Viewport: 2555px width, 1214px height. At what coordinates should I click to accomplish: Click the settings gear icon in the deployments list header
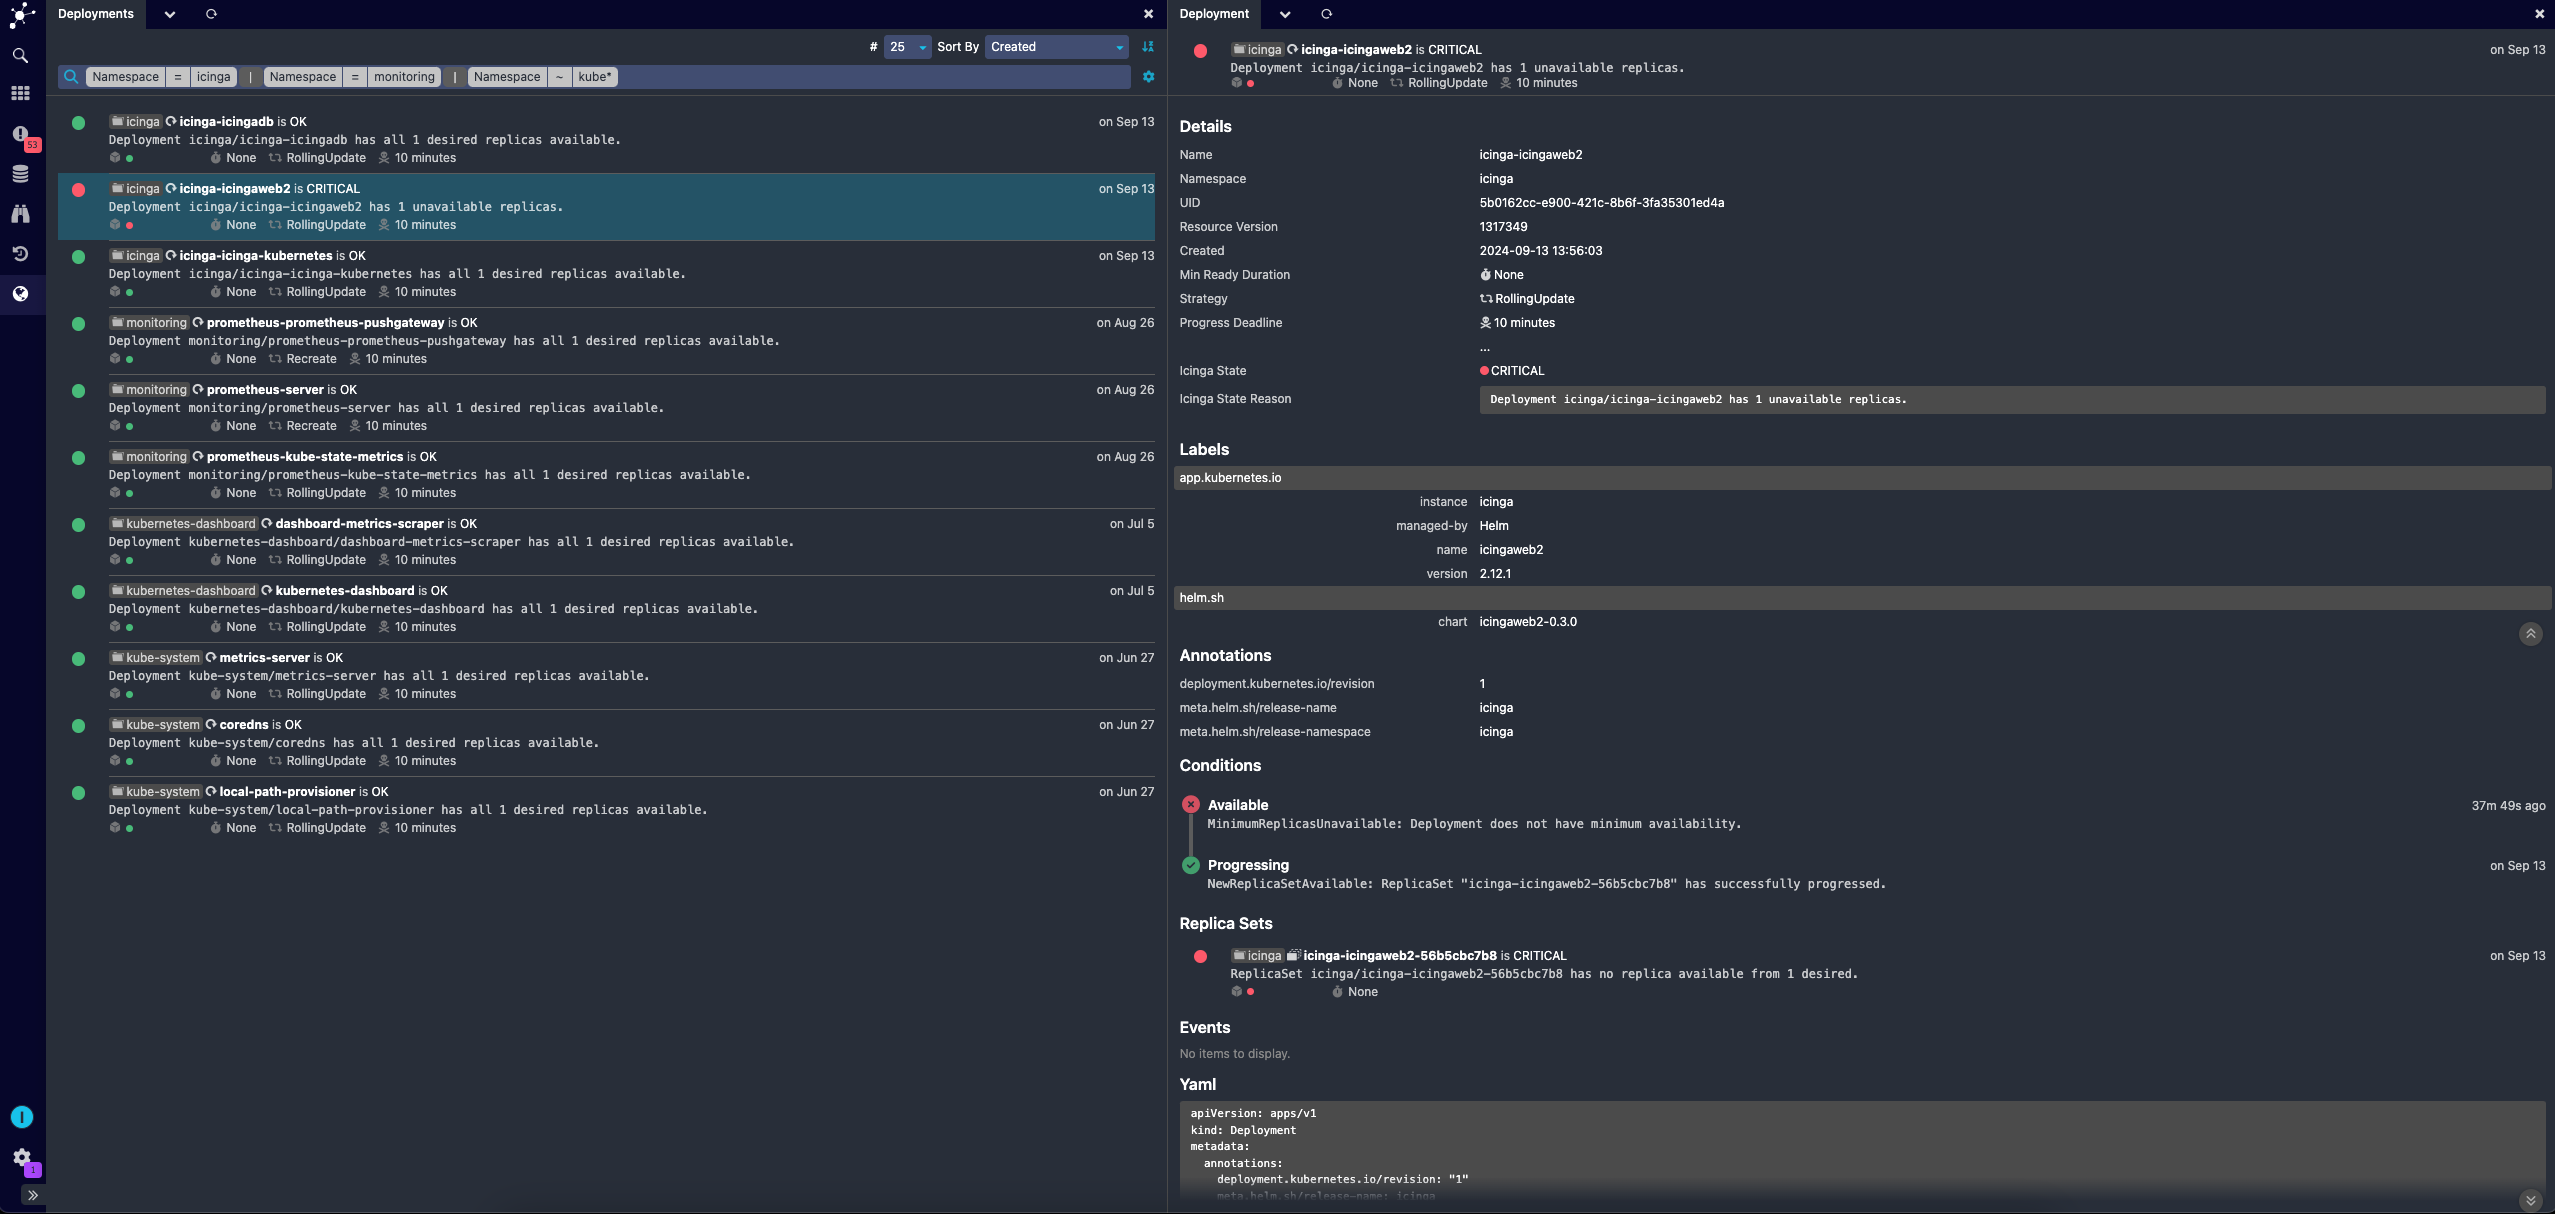tap(1149, 77)
